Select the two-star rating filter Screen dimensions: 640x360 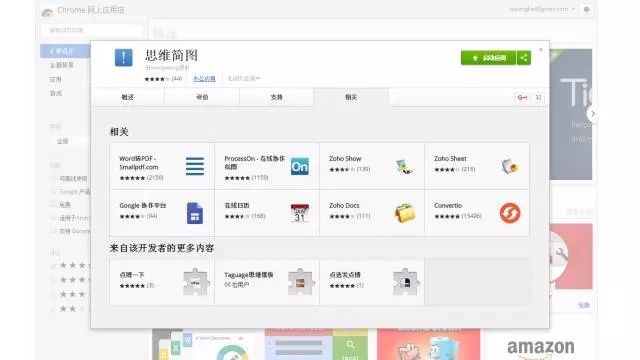coord(68,309)
